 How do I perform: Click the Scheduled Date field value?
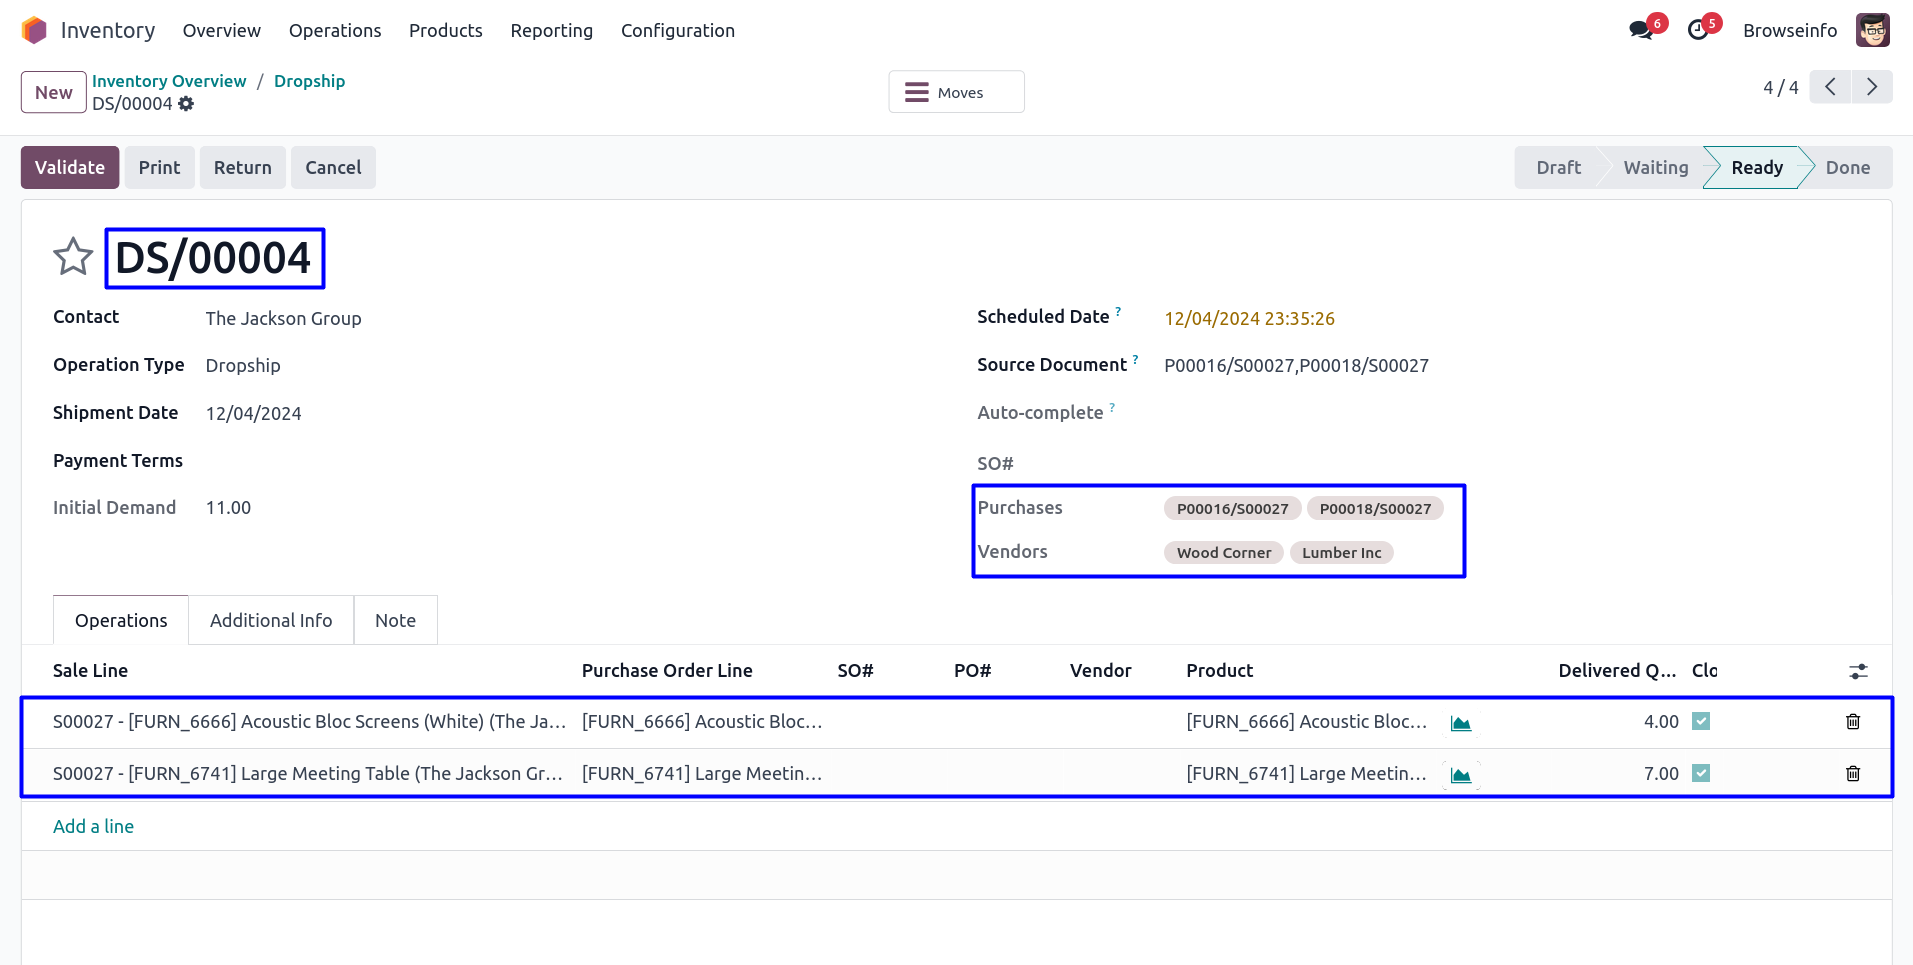[1249, 319]
